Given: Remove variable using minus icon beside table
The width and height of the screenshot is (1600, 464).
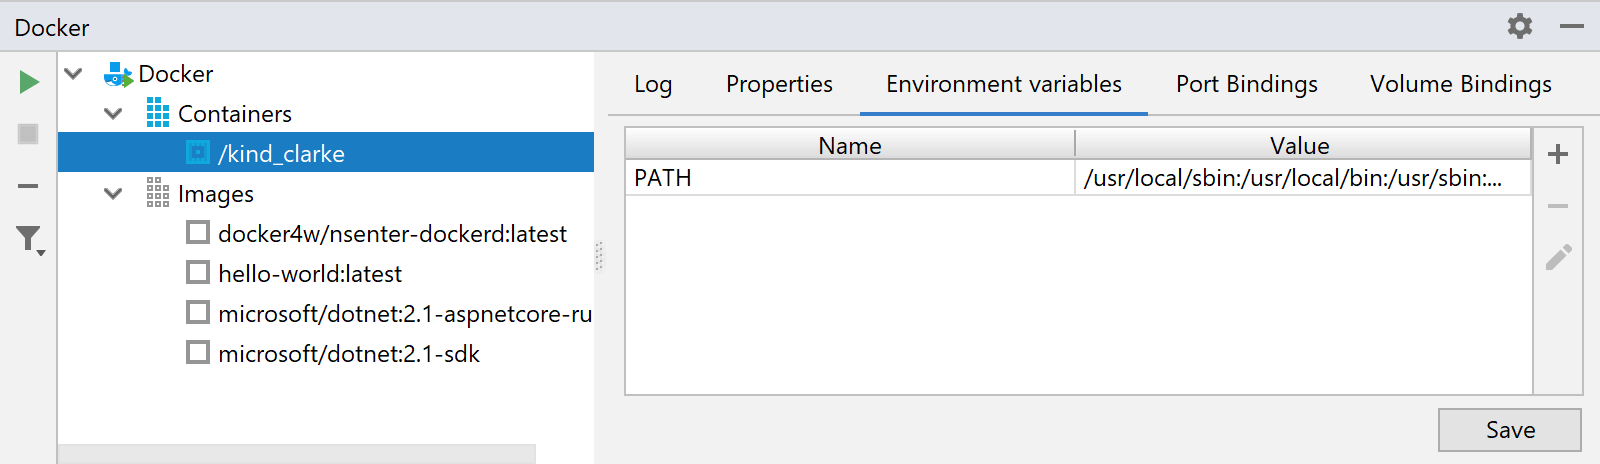Looking at the screenshot, I should tap(1558, 206).
